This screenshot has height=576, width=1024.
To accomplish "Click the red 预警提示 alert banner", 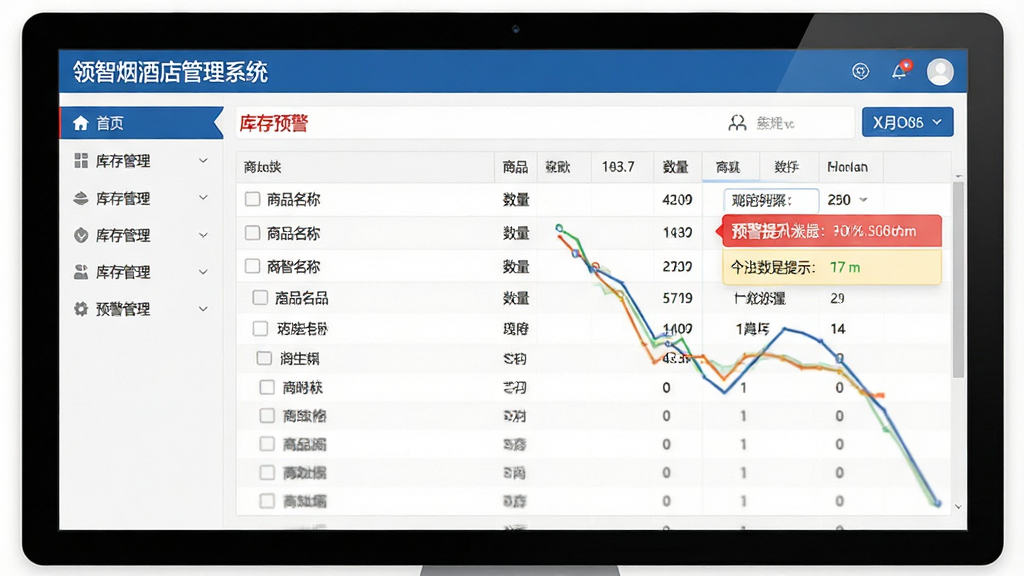I will [x=831, y=231].
